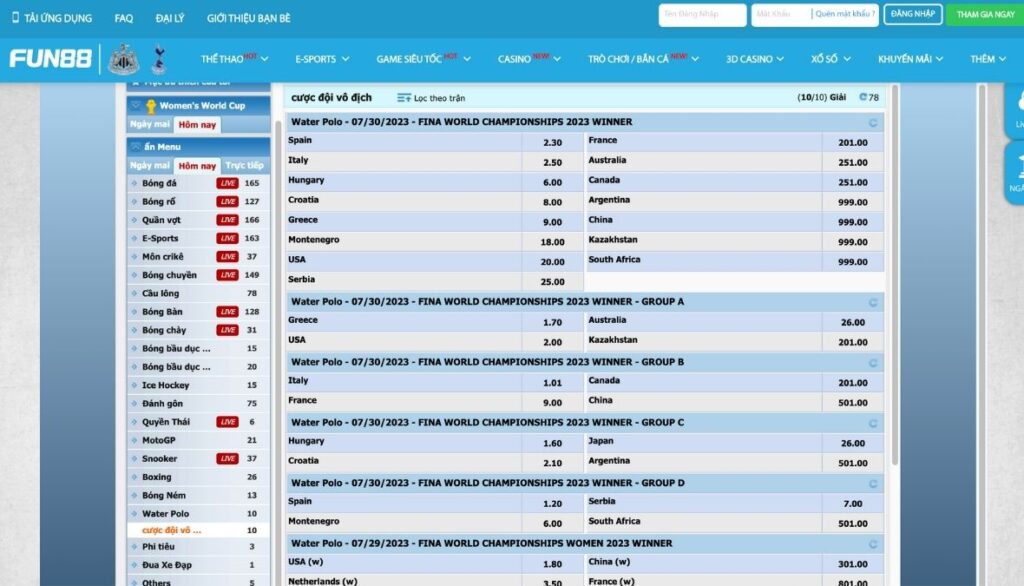Select Montenegro Group D odds 6.00

(552, 523)
